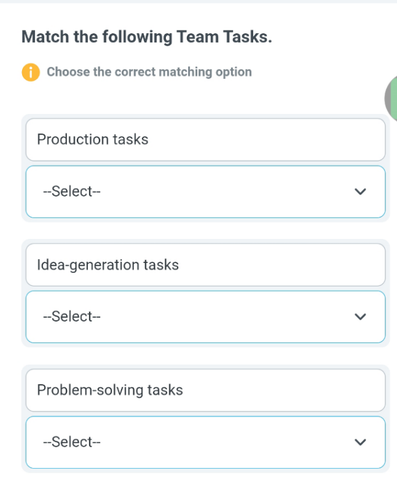The height and width of the screenshot is (500, 397).
Task: Click the words Team Tasks in the heading
Action: (224, 37)
